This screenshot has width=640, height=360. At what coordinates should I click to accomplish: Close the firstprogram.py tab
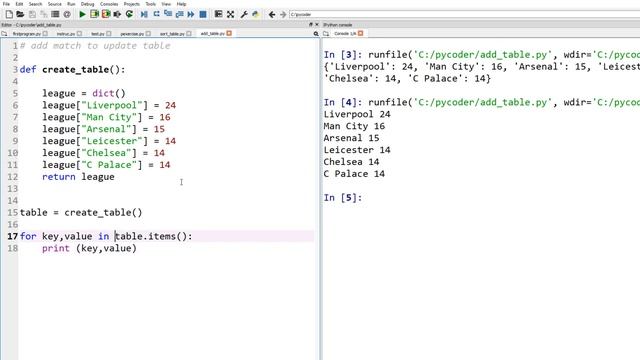(45, 34)
